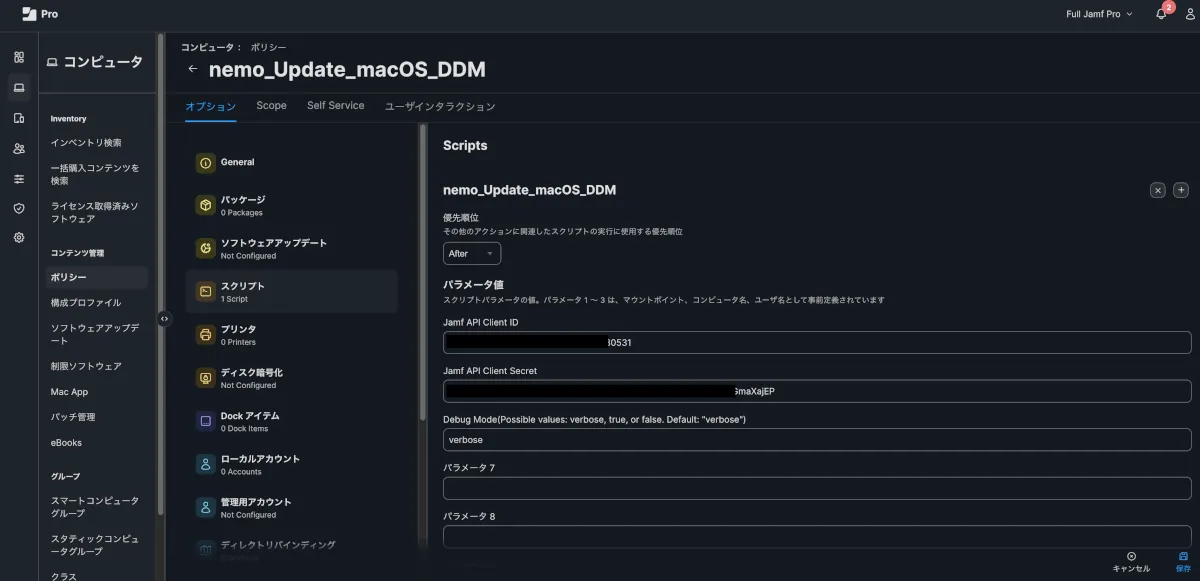
Task: Switch to the ユーザインタラクション tab
Action: (x=440, y=106)
